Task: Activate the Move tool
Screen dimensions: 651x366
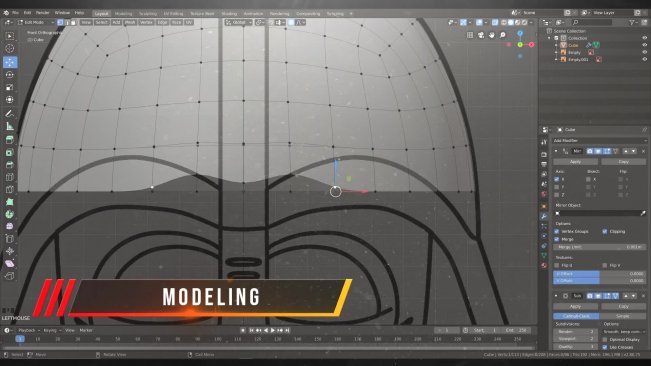Action: click(x=10, y=62)
